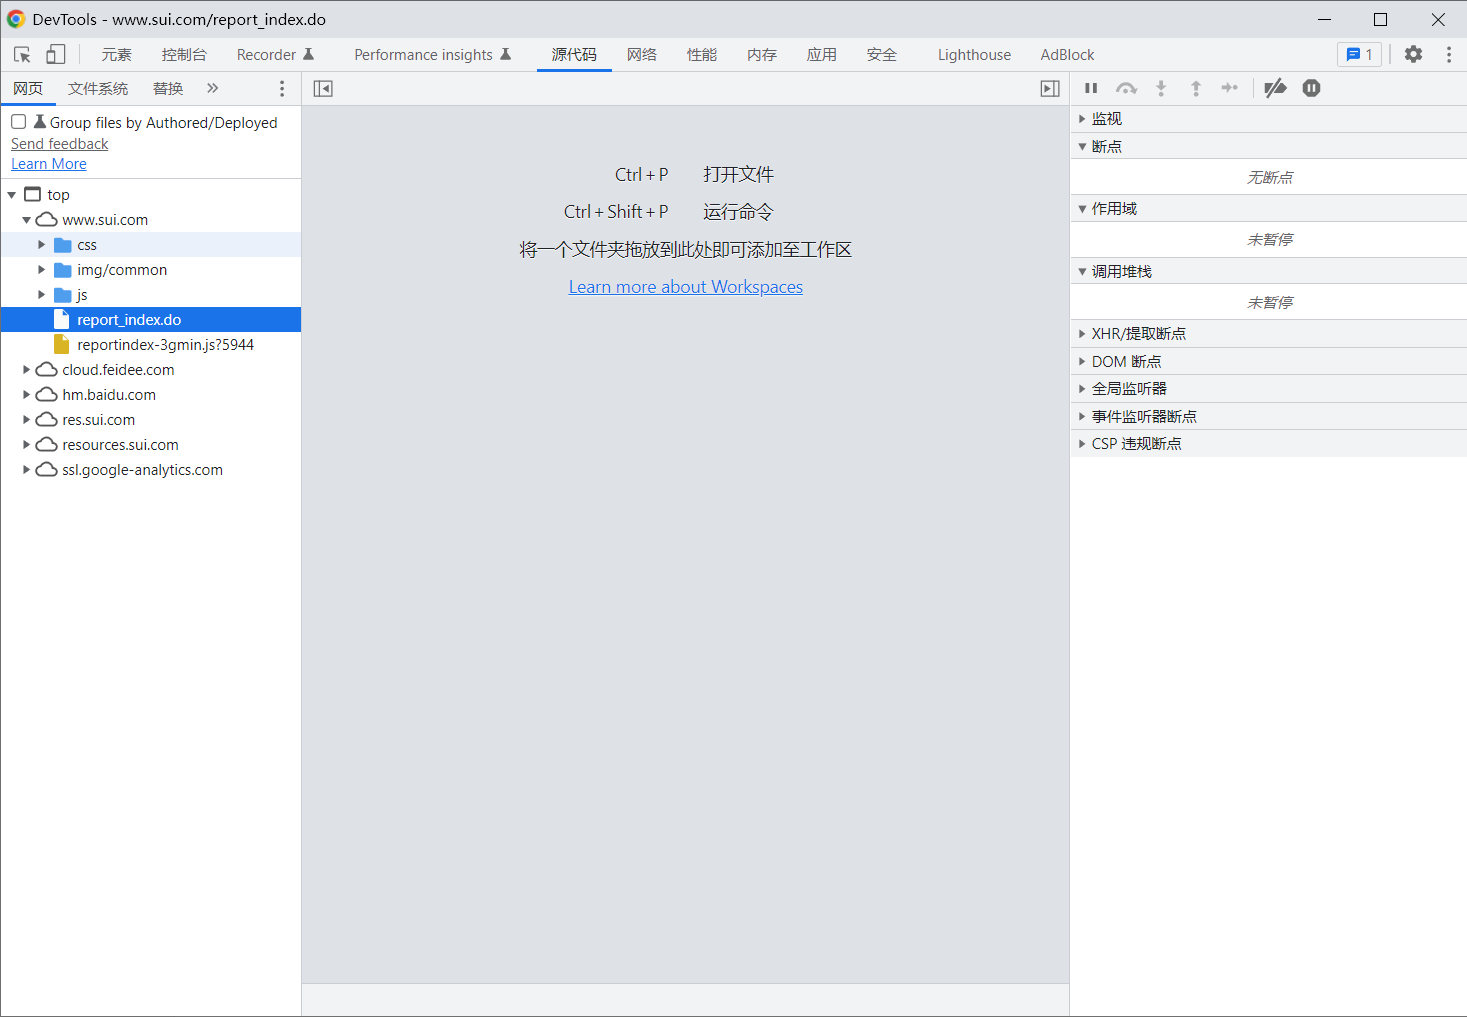This screenshot has height=1017, width=1467.
Task: Open DevTools settings gear
Action: [x=1413, y=55]
